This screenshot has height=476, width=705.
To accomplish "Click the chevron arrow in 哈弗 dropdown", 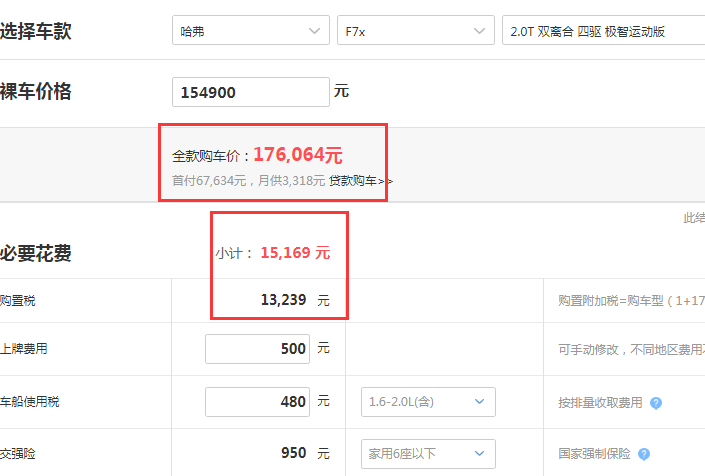I will pos(314,31).
